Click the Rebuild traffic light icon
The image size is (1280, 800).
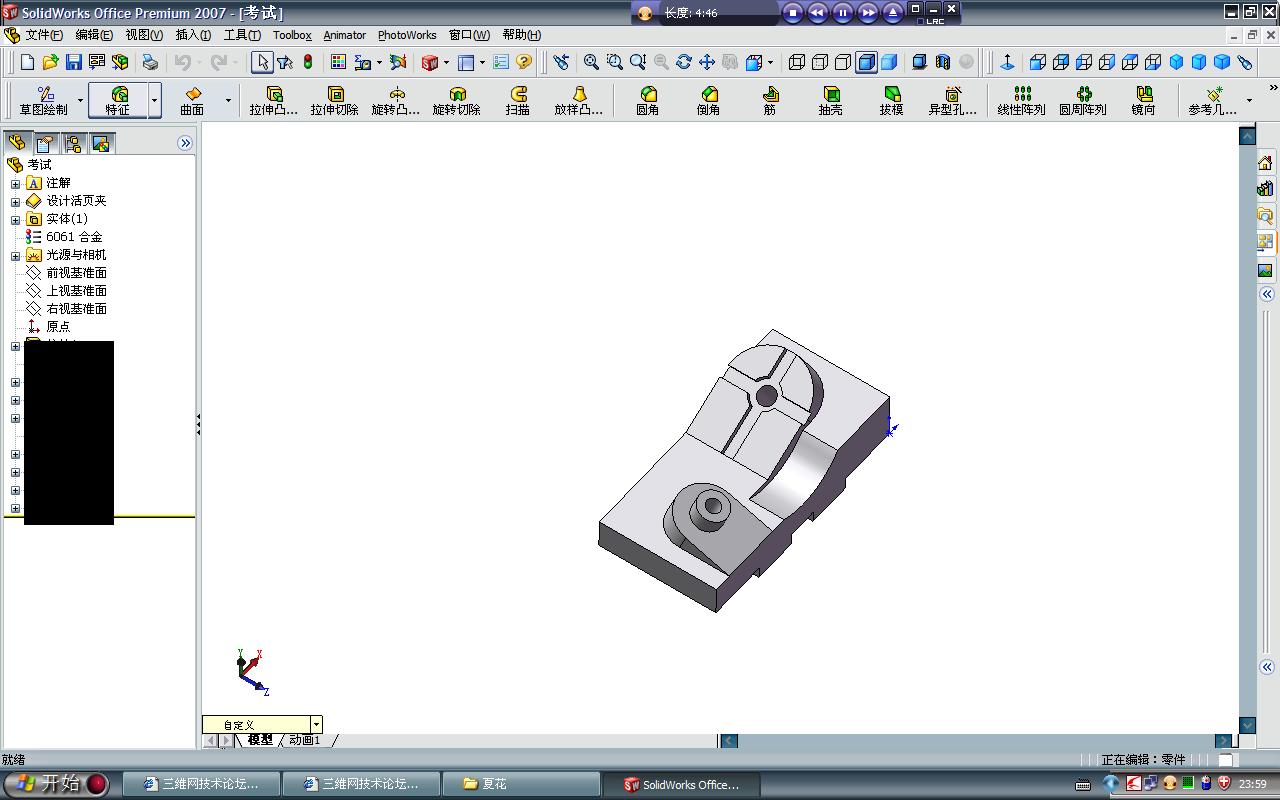(308, 62)
